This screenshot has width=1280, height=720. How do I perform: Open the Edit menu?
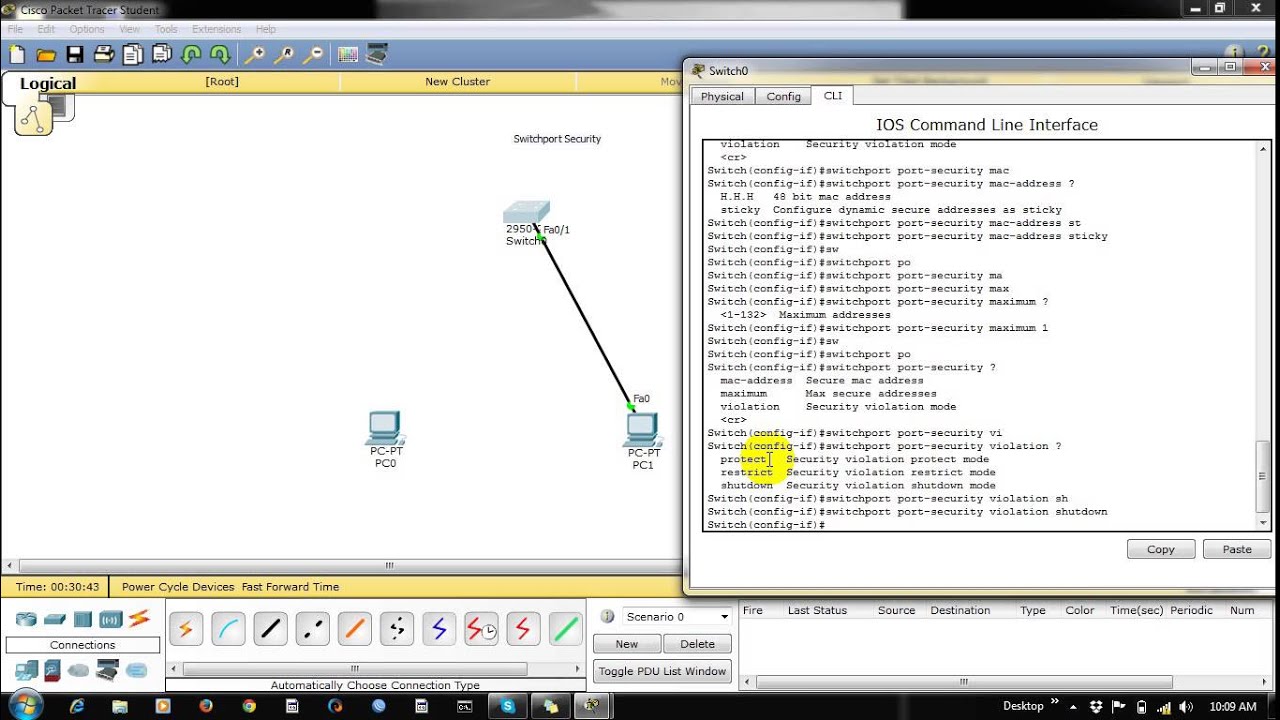tap(46, 29)
